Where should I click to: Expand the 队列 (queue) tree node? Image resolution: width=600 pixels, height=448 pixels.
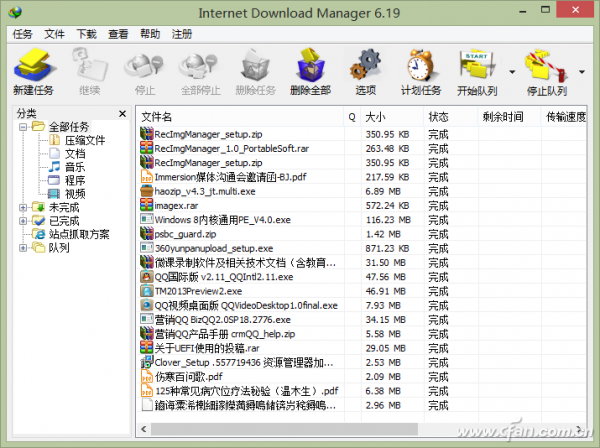pos(23,247)
